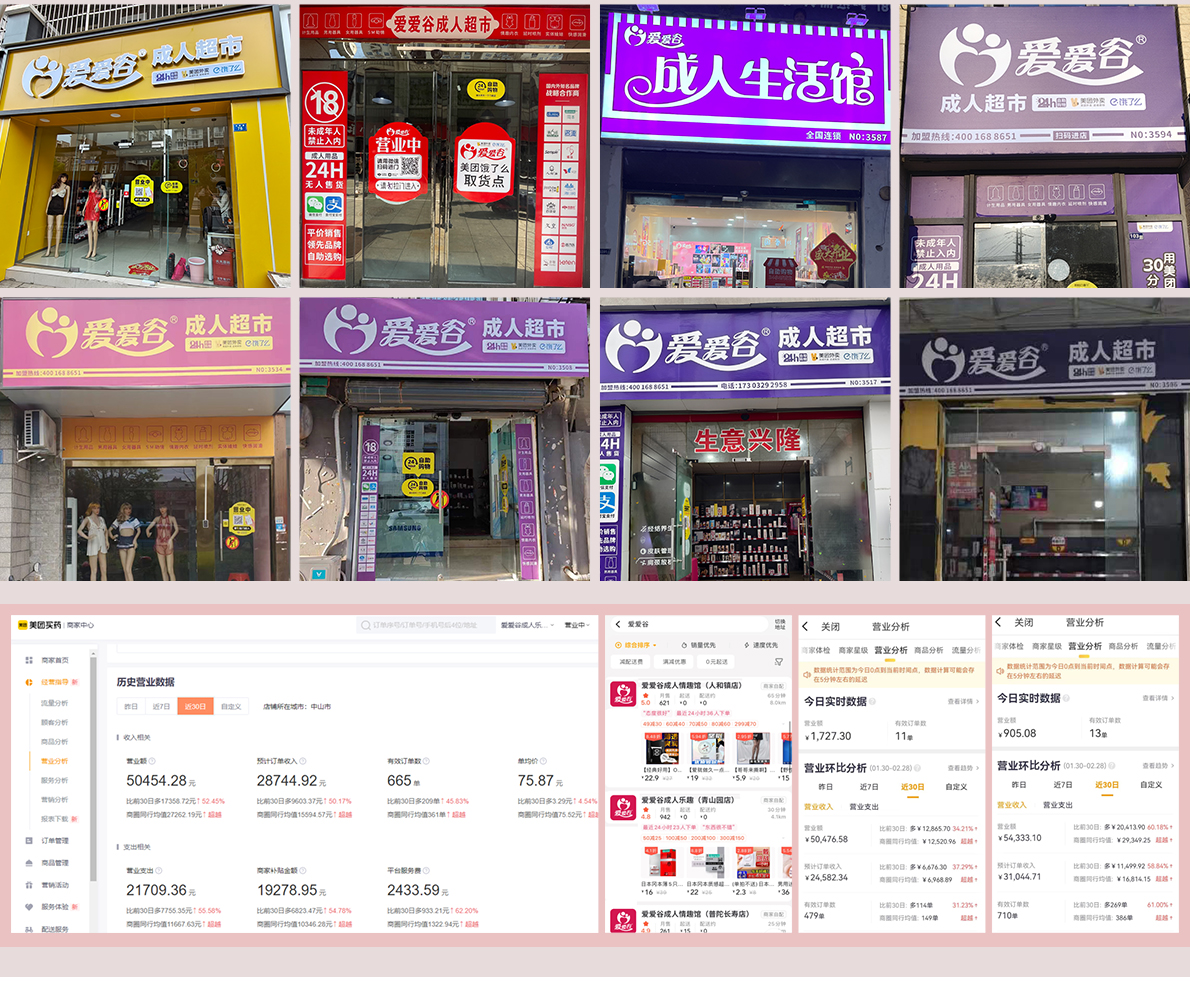Open the 报表下载 sidebar link
Screen dimensions: 1190x994
coord(55,819)
